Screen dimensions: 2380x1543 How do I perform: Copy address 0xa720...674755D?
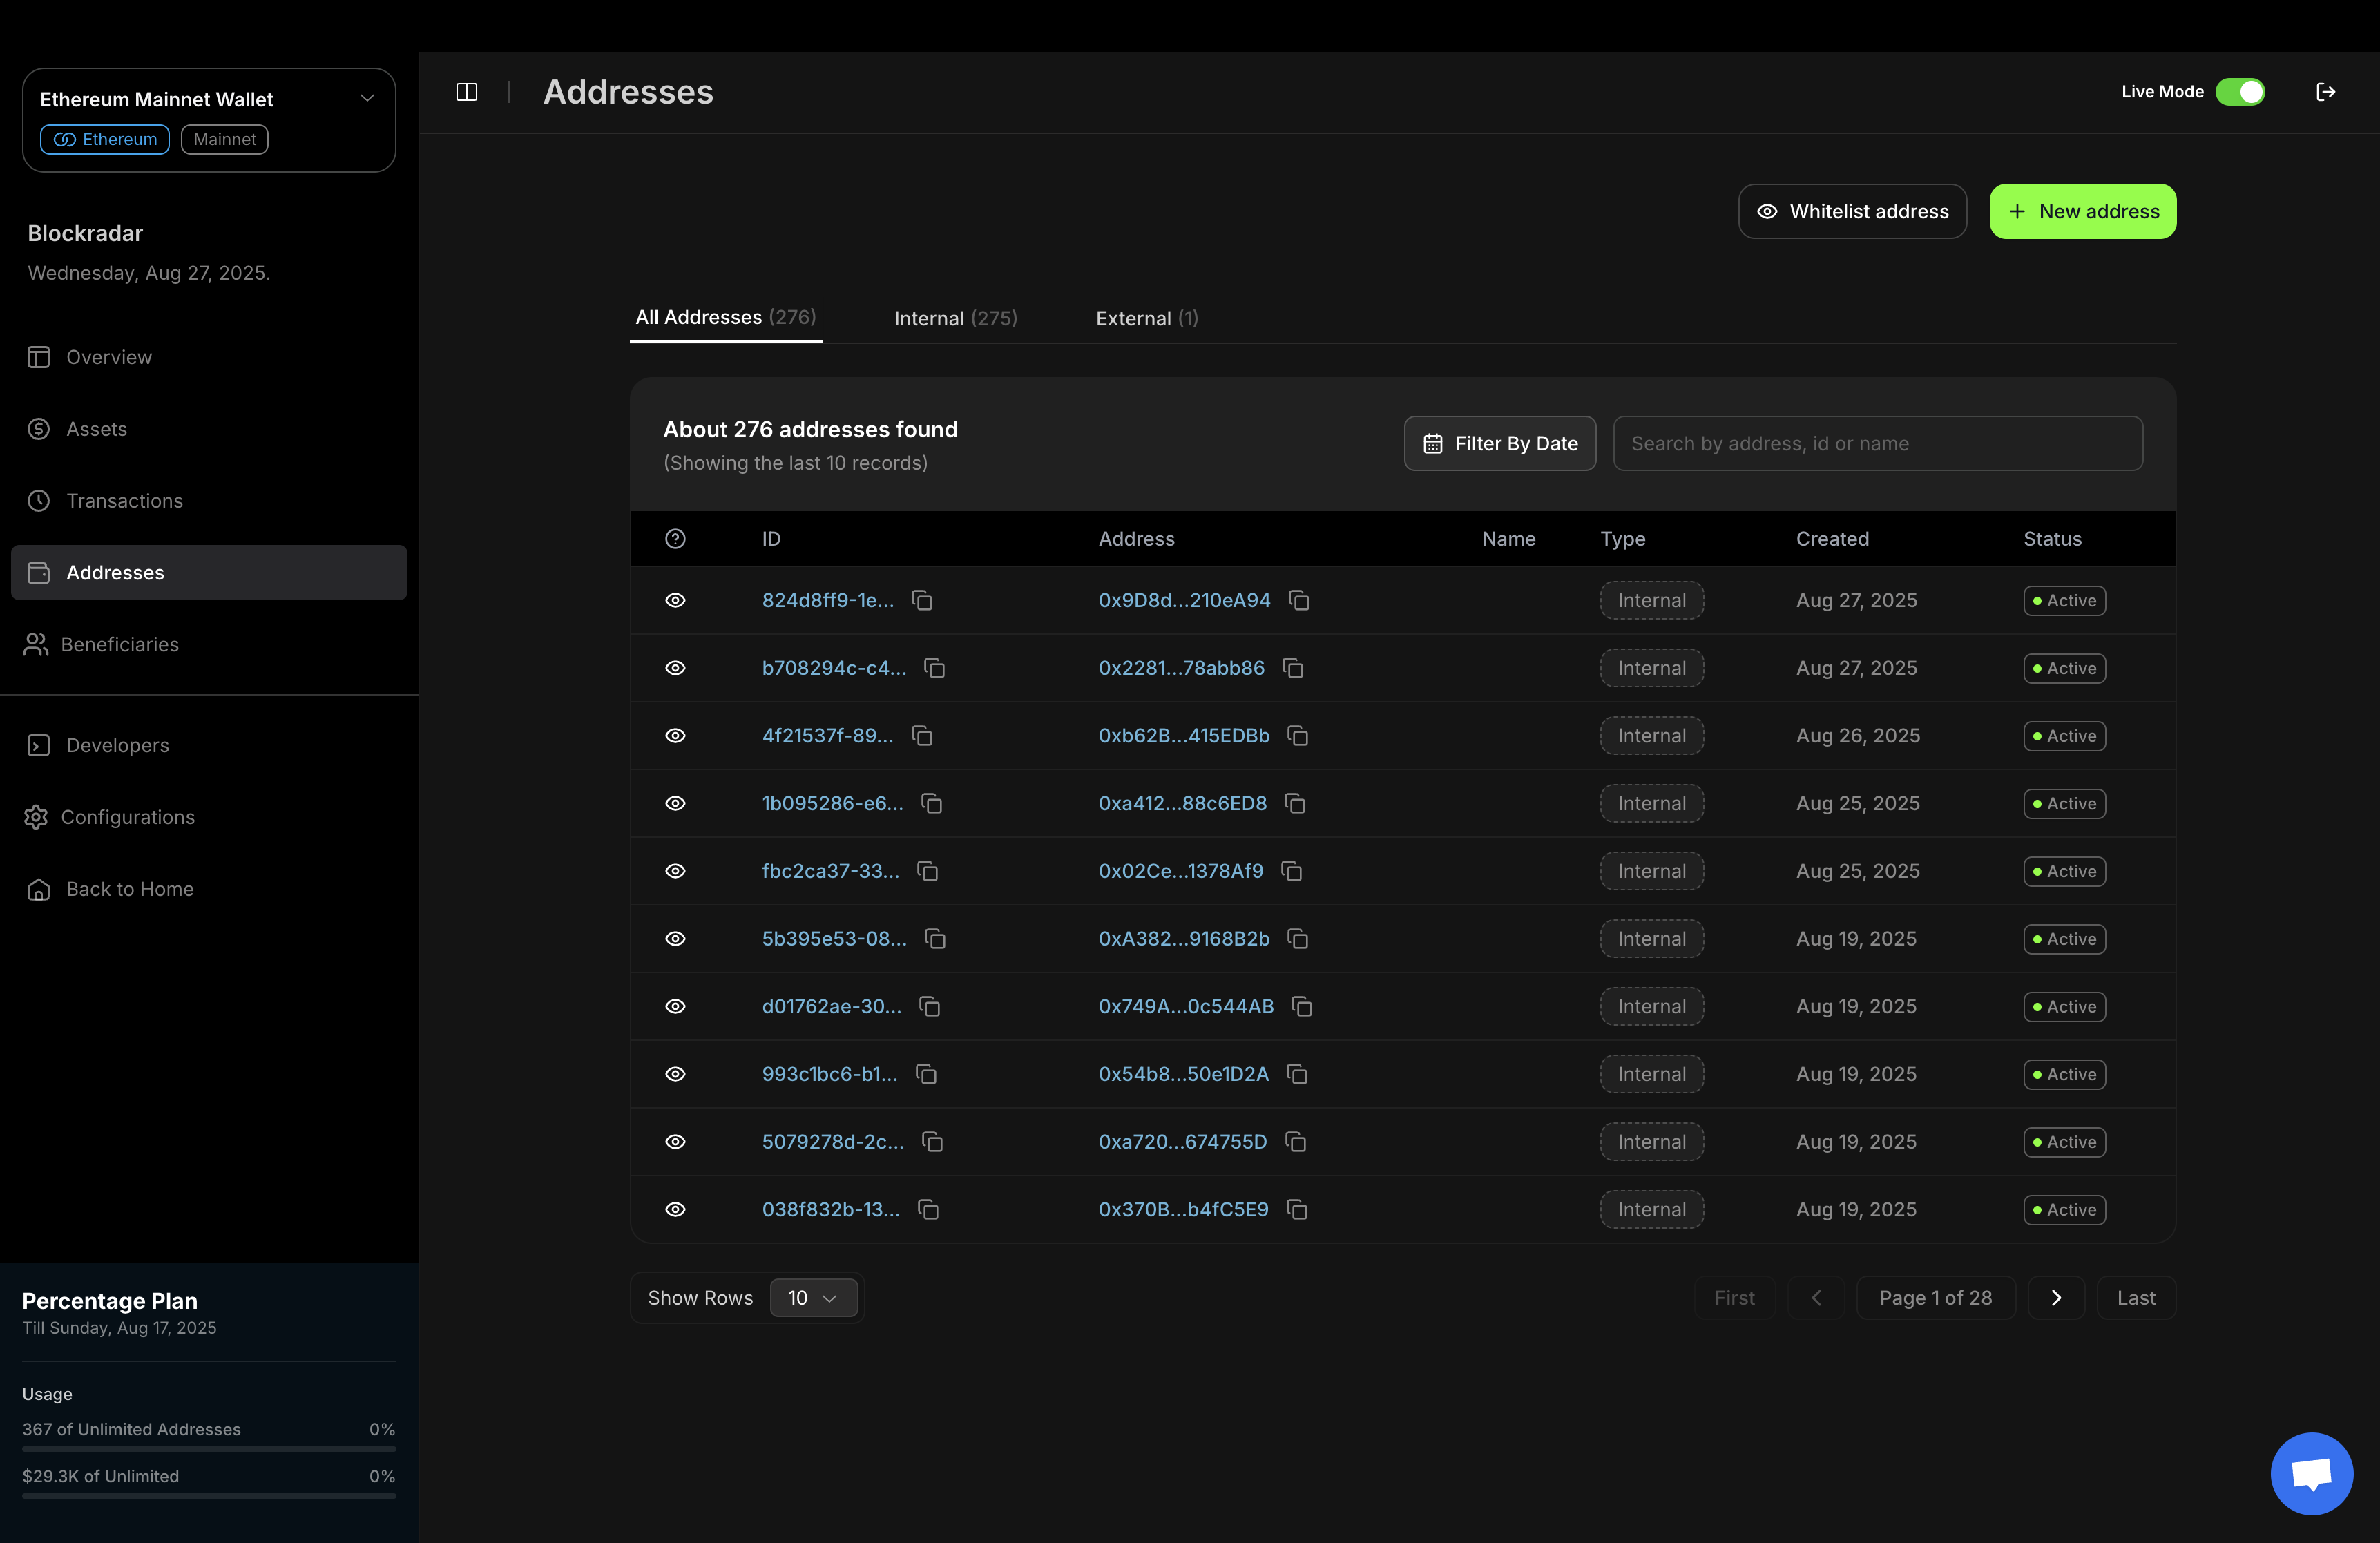pyautogui.click(x=1296, y=1142)
